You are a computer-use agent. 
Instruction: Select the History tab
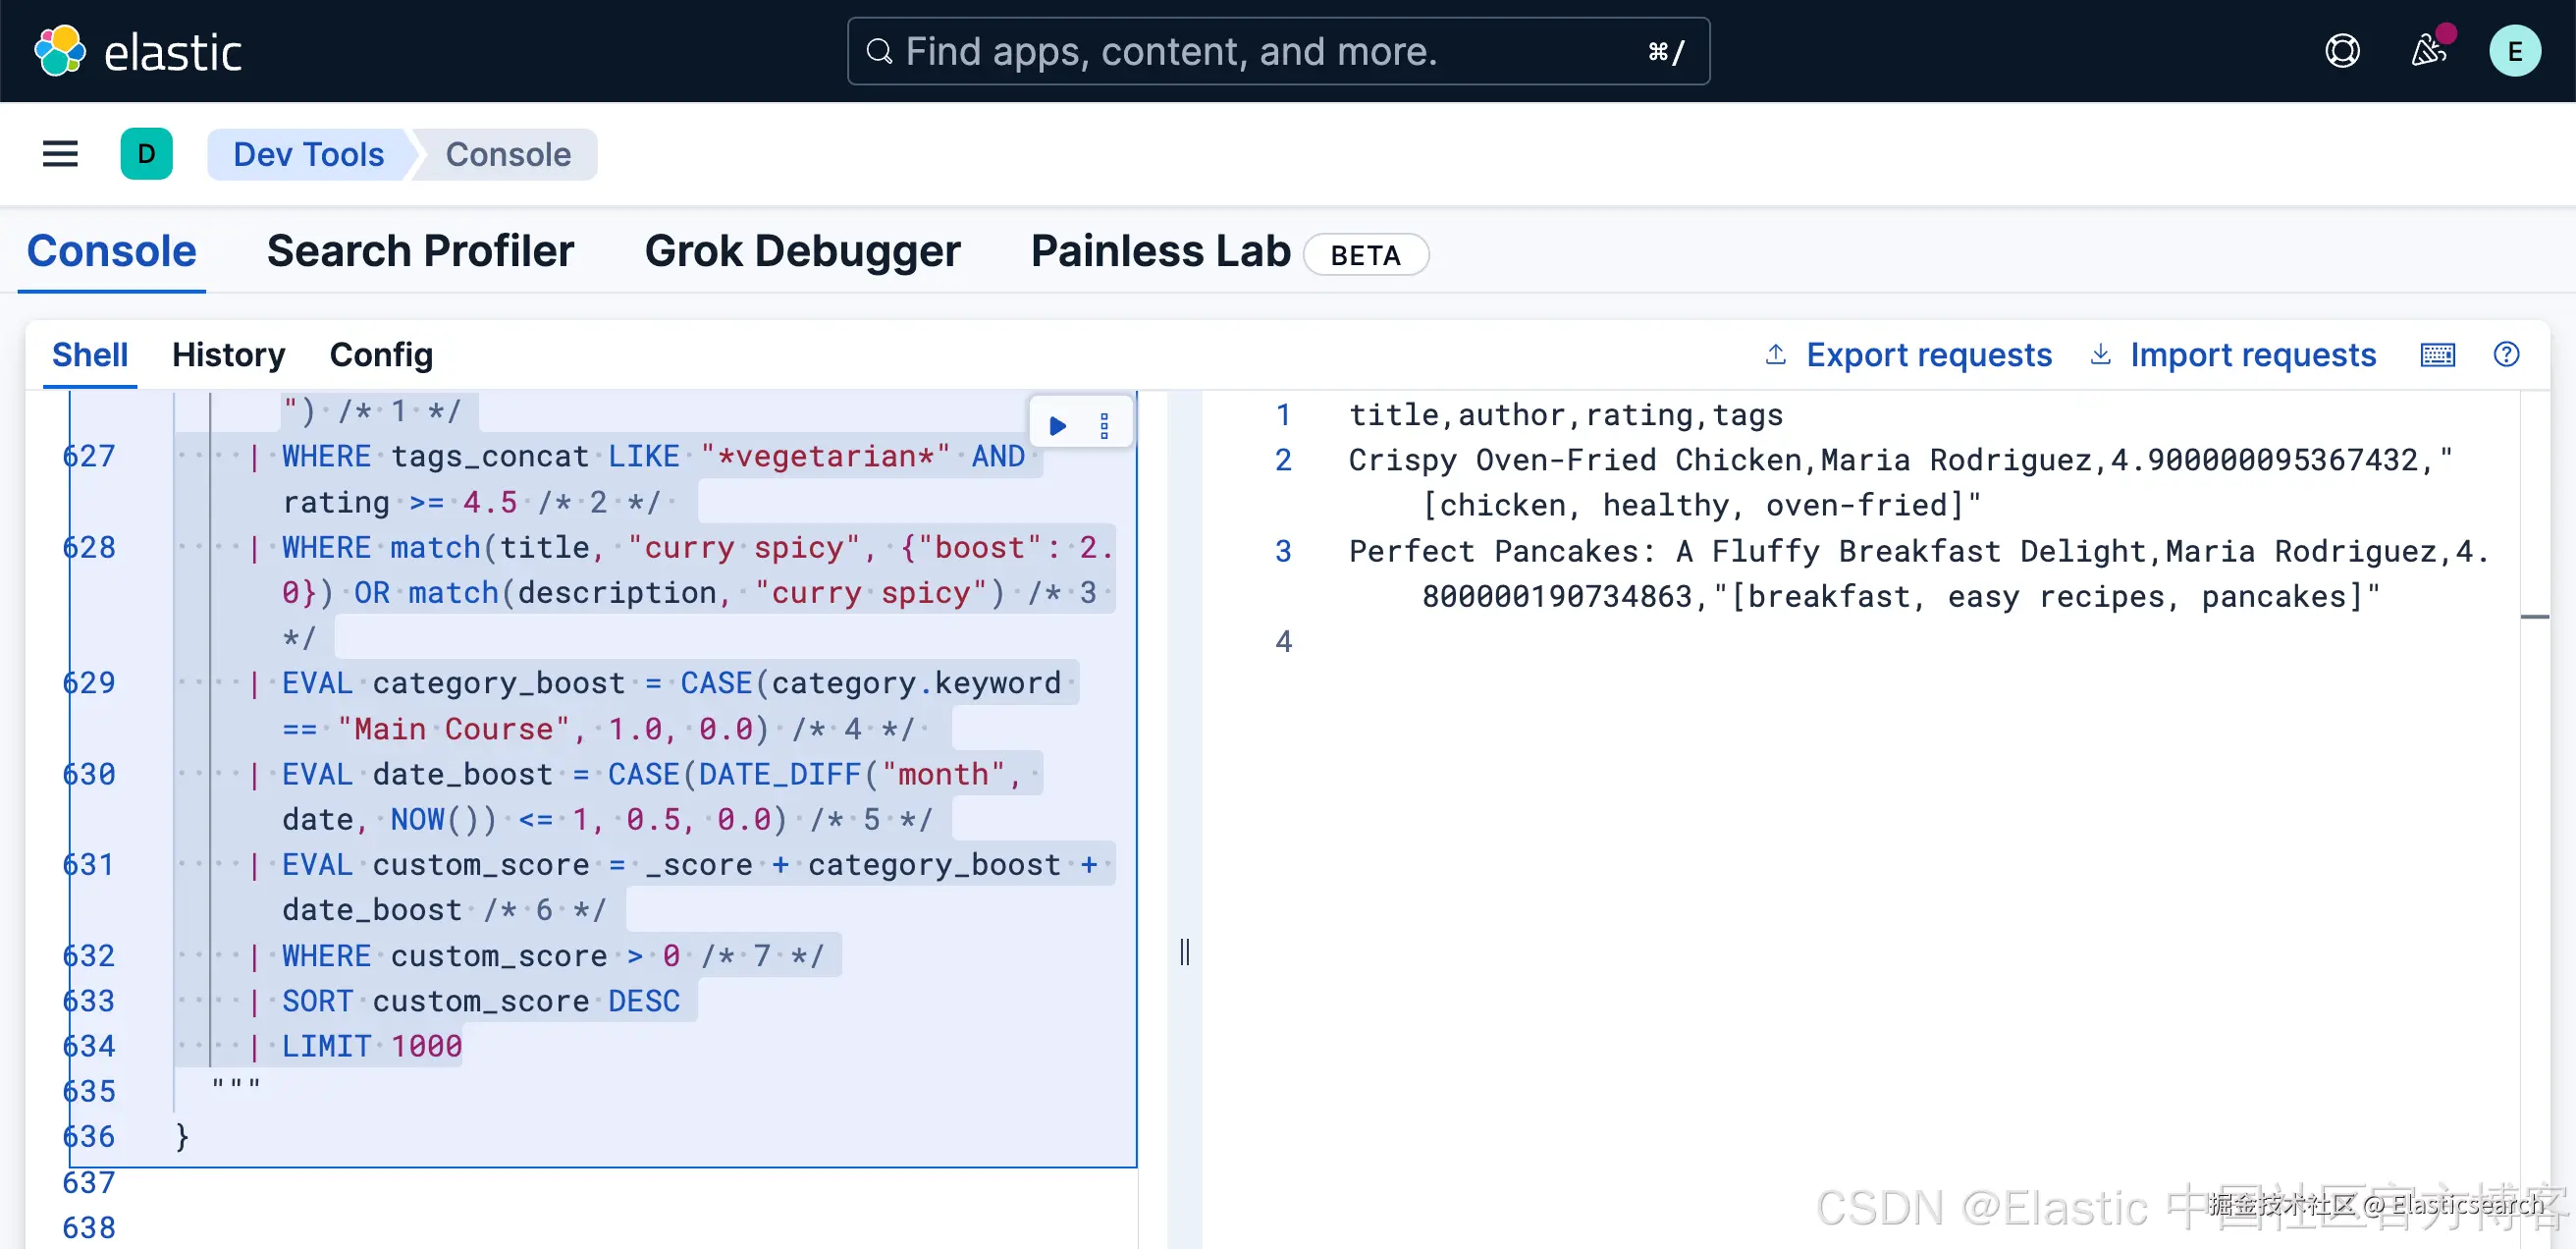(228, 355)
